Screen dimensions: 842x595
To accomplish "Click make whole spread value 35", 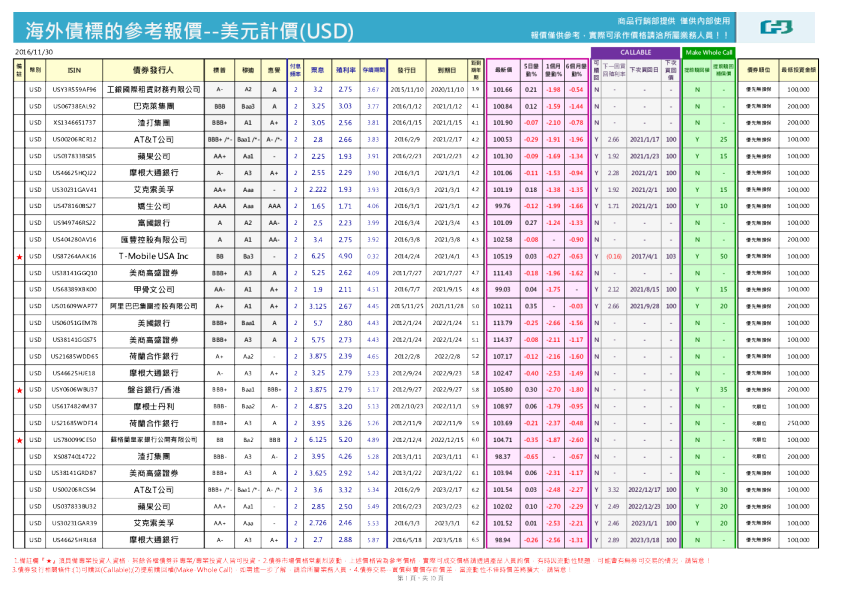I will coord(724,389).
